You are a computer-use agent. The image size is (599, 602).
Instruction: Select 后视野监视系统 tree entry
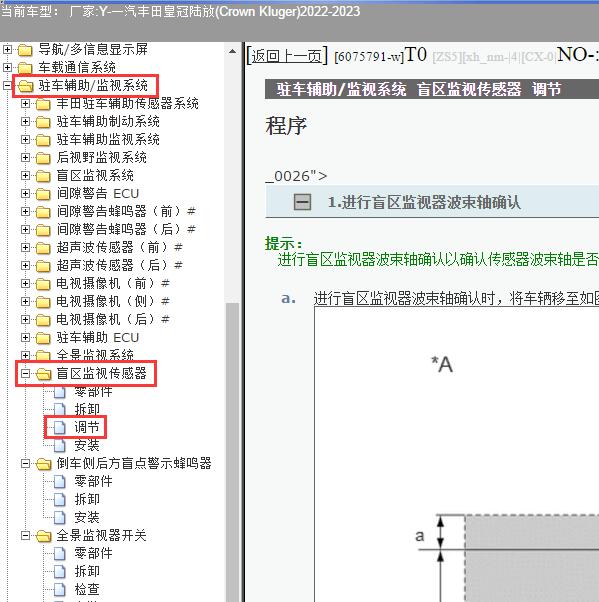pos(101,157)
